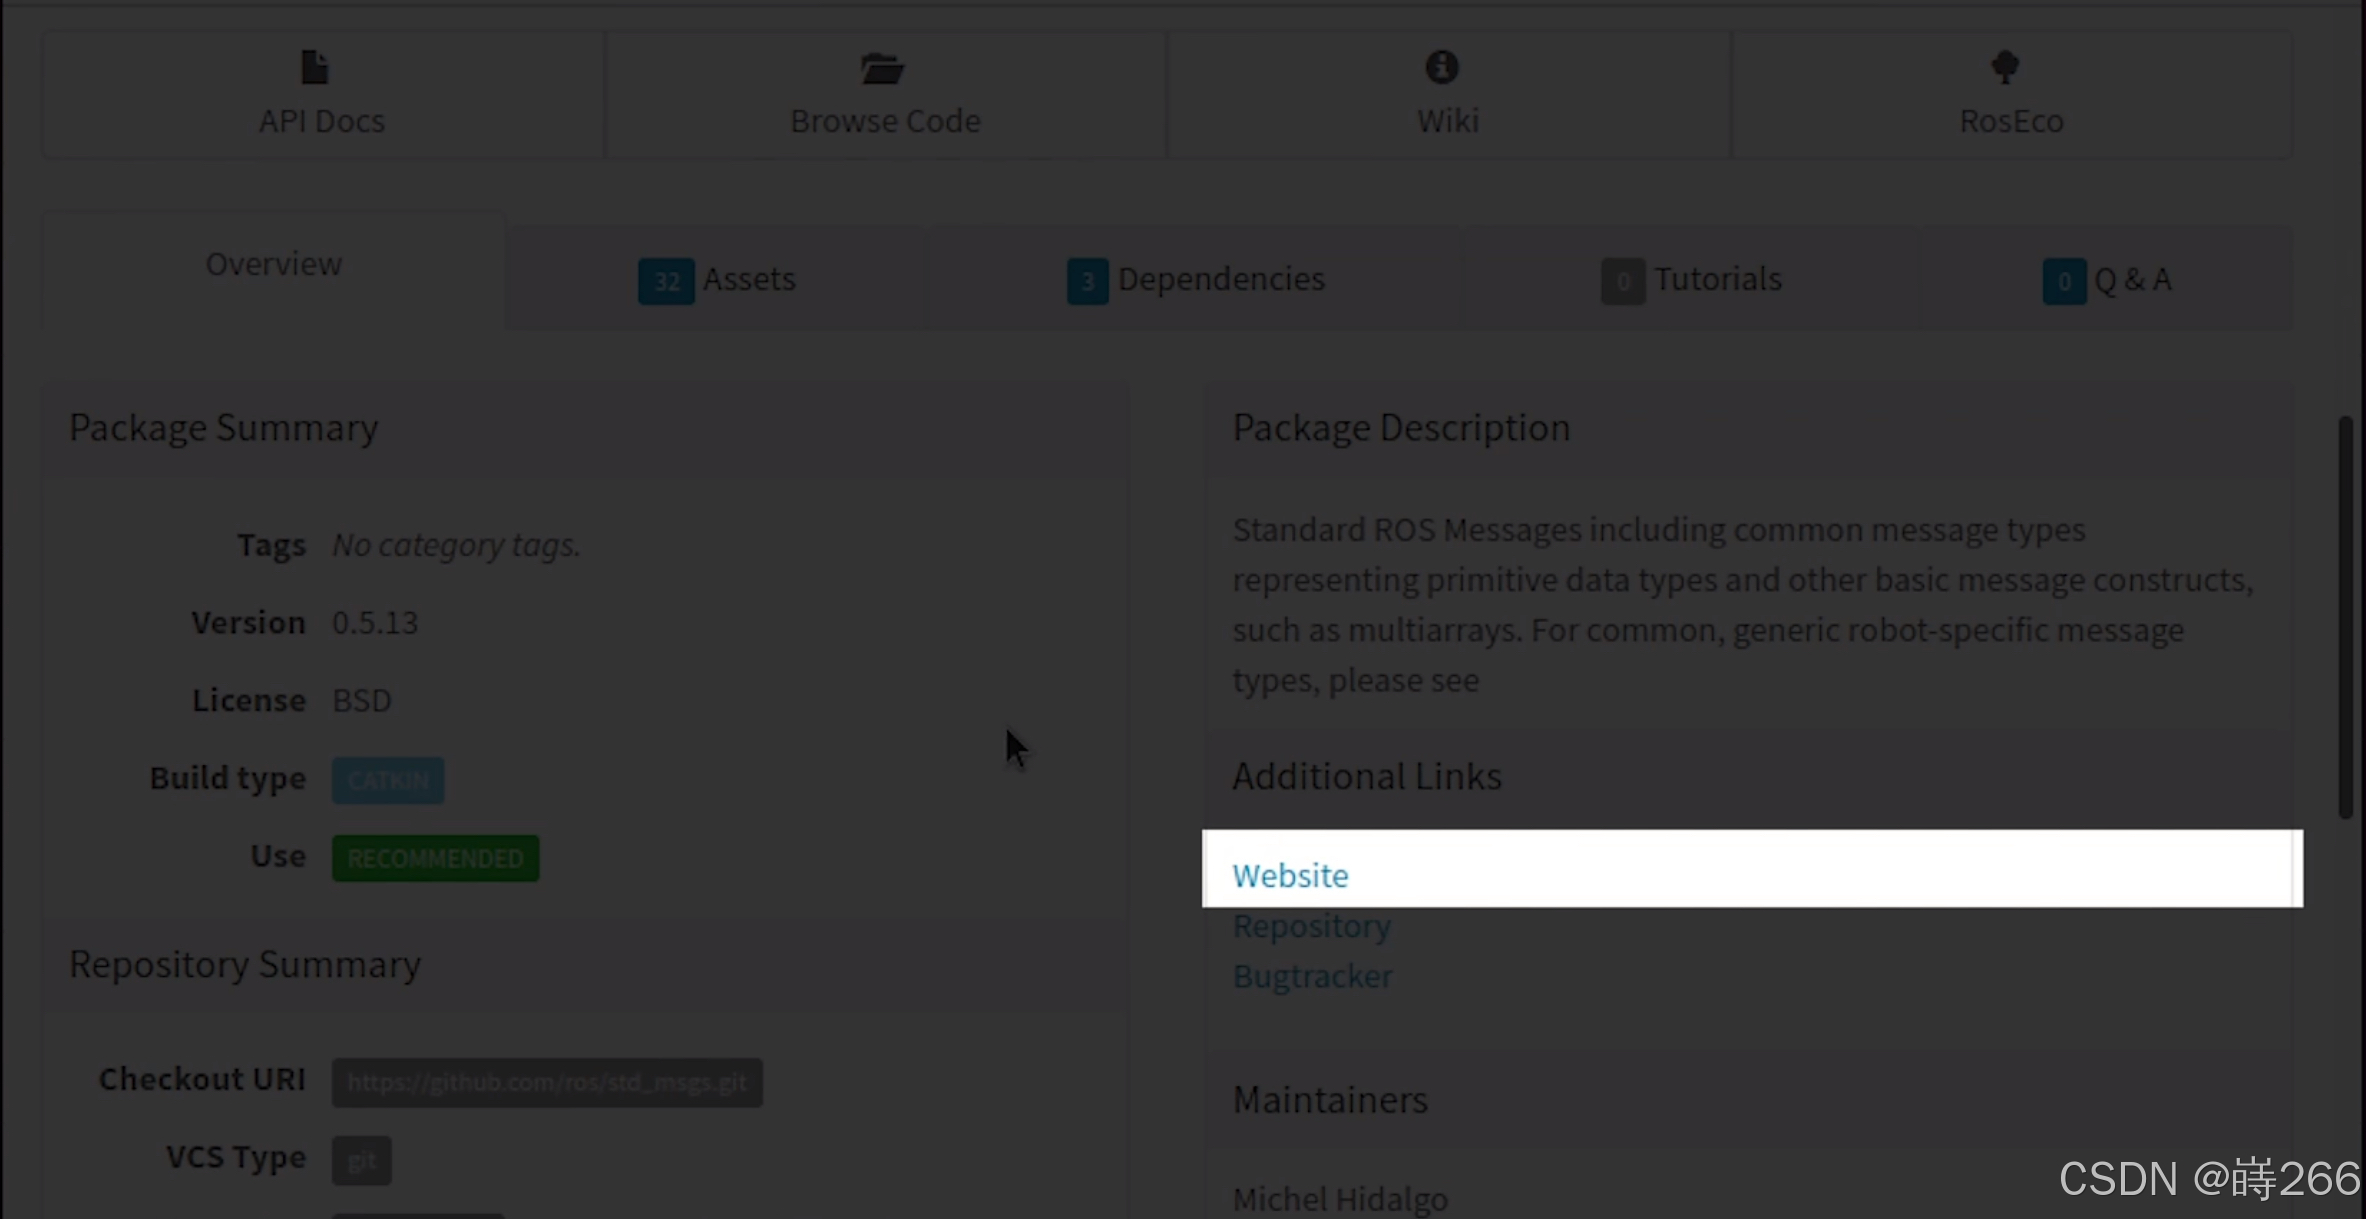Click the Package Description vertical scrollbar

pos(2344,617)
